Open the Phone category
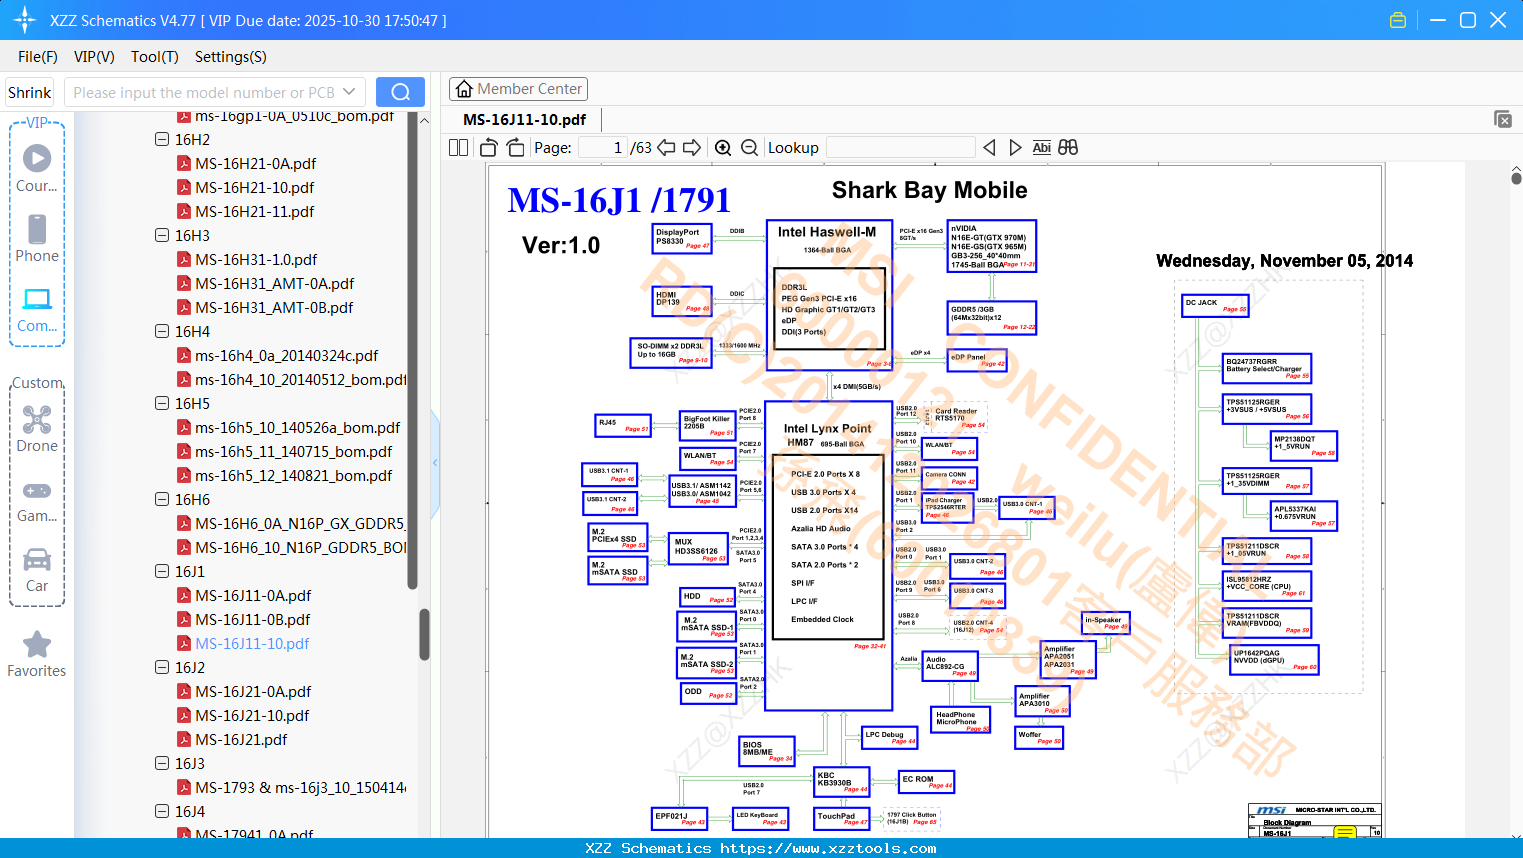 (x=37, y=238)
